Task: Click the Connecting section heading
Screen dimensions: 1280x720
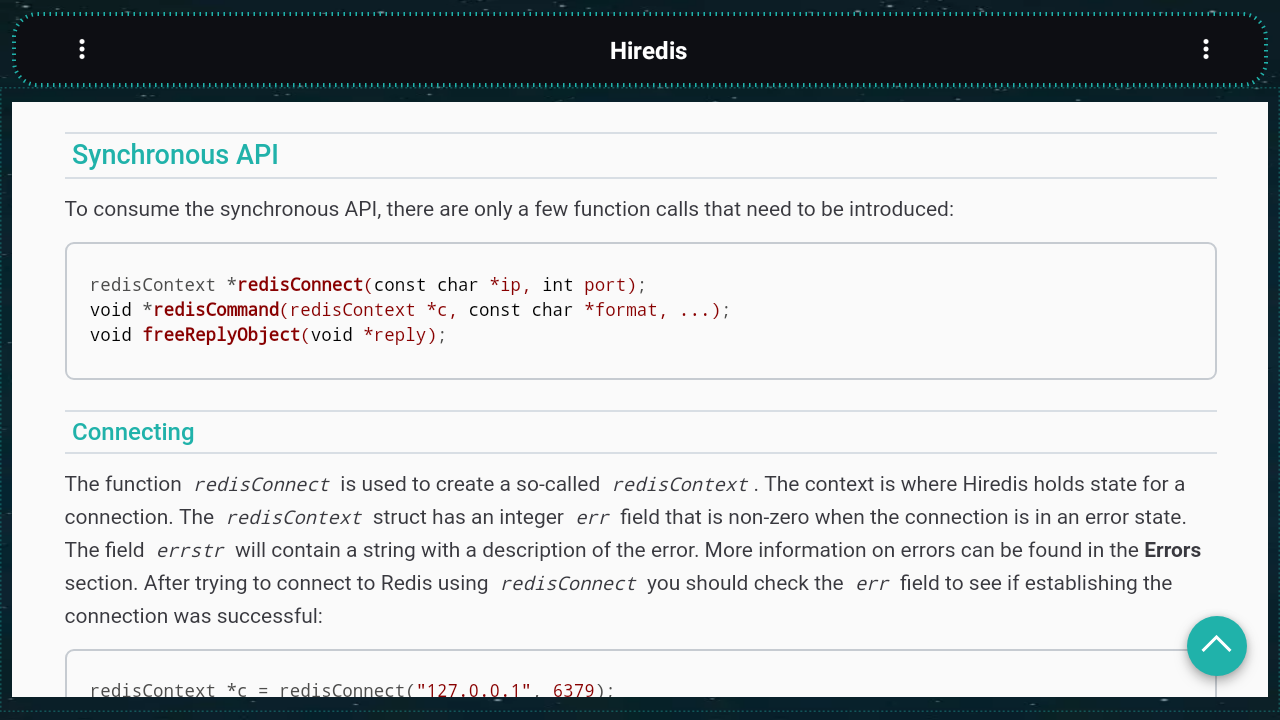Action: point(133,432)
